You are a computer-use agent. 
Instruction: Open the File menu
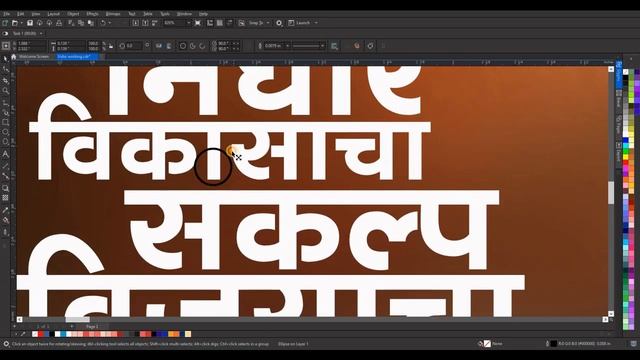pyautogui.click(x=7, y=14)
